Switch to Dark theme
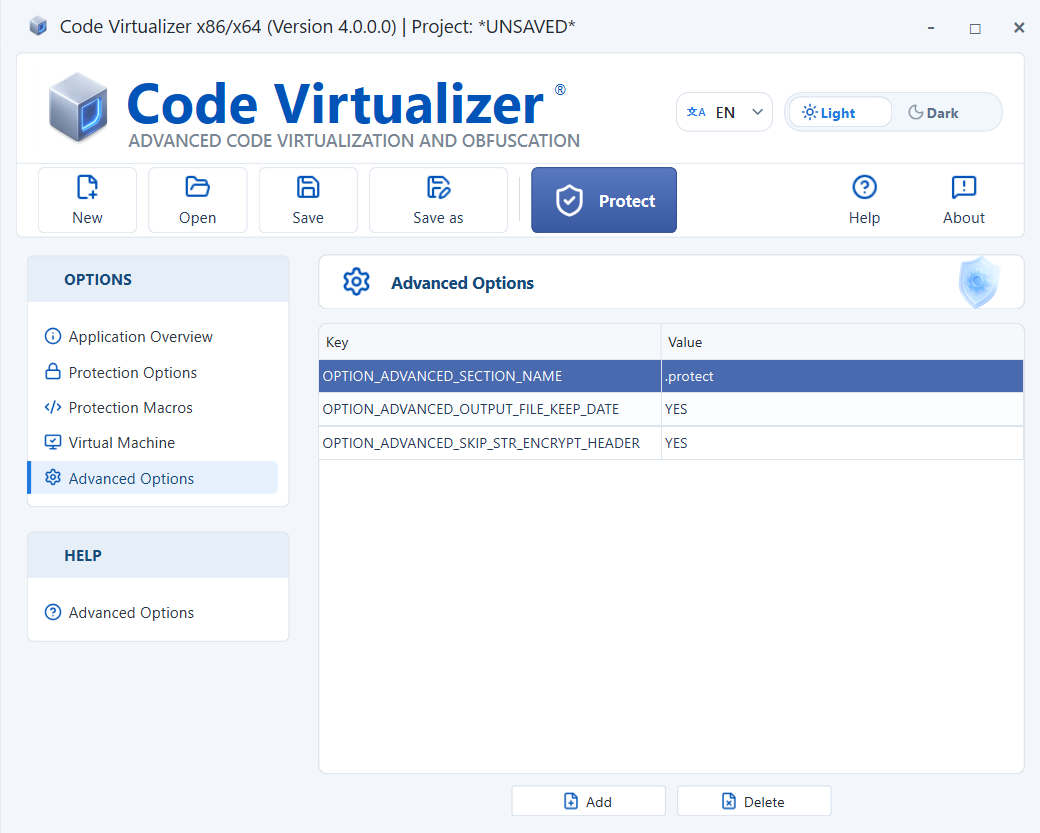Screen dimensions: 1040x833 click(933, 112)
